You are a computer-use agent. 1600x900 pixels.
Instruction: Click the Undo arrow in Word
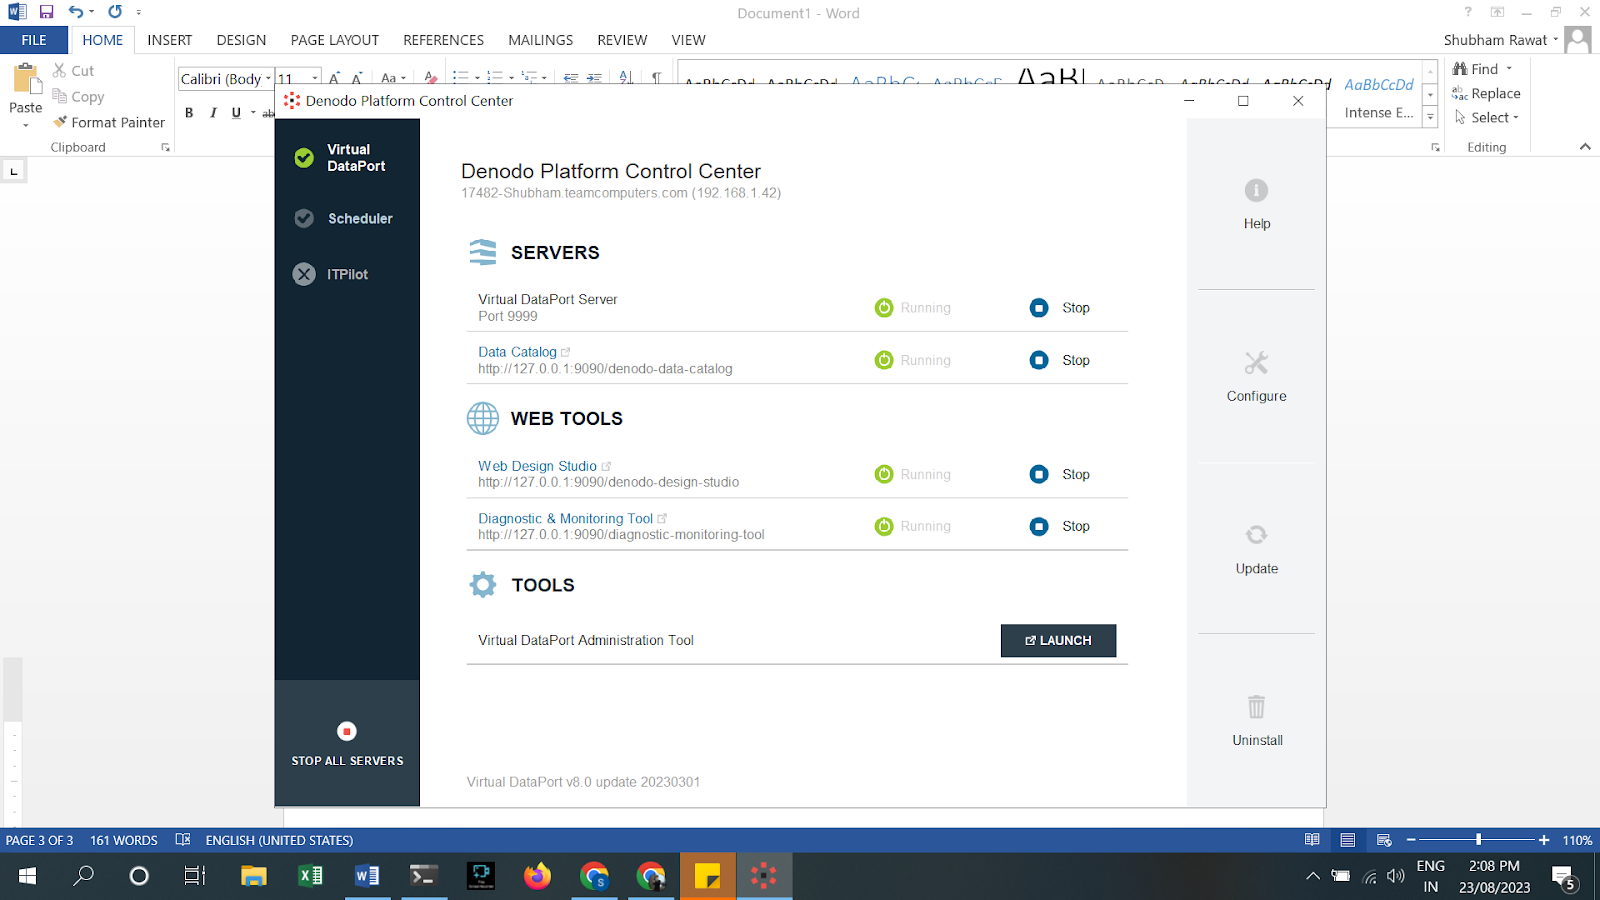(76, 12)
